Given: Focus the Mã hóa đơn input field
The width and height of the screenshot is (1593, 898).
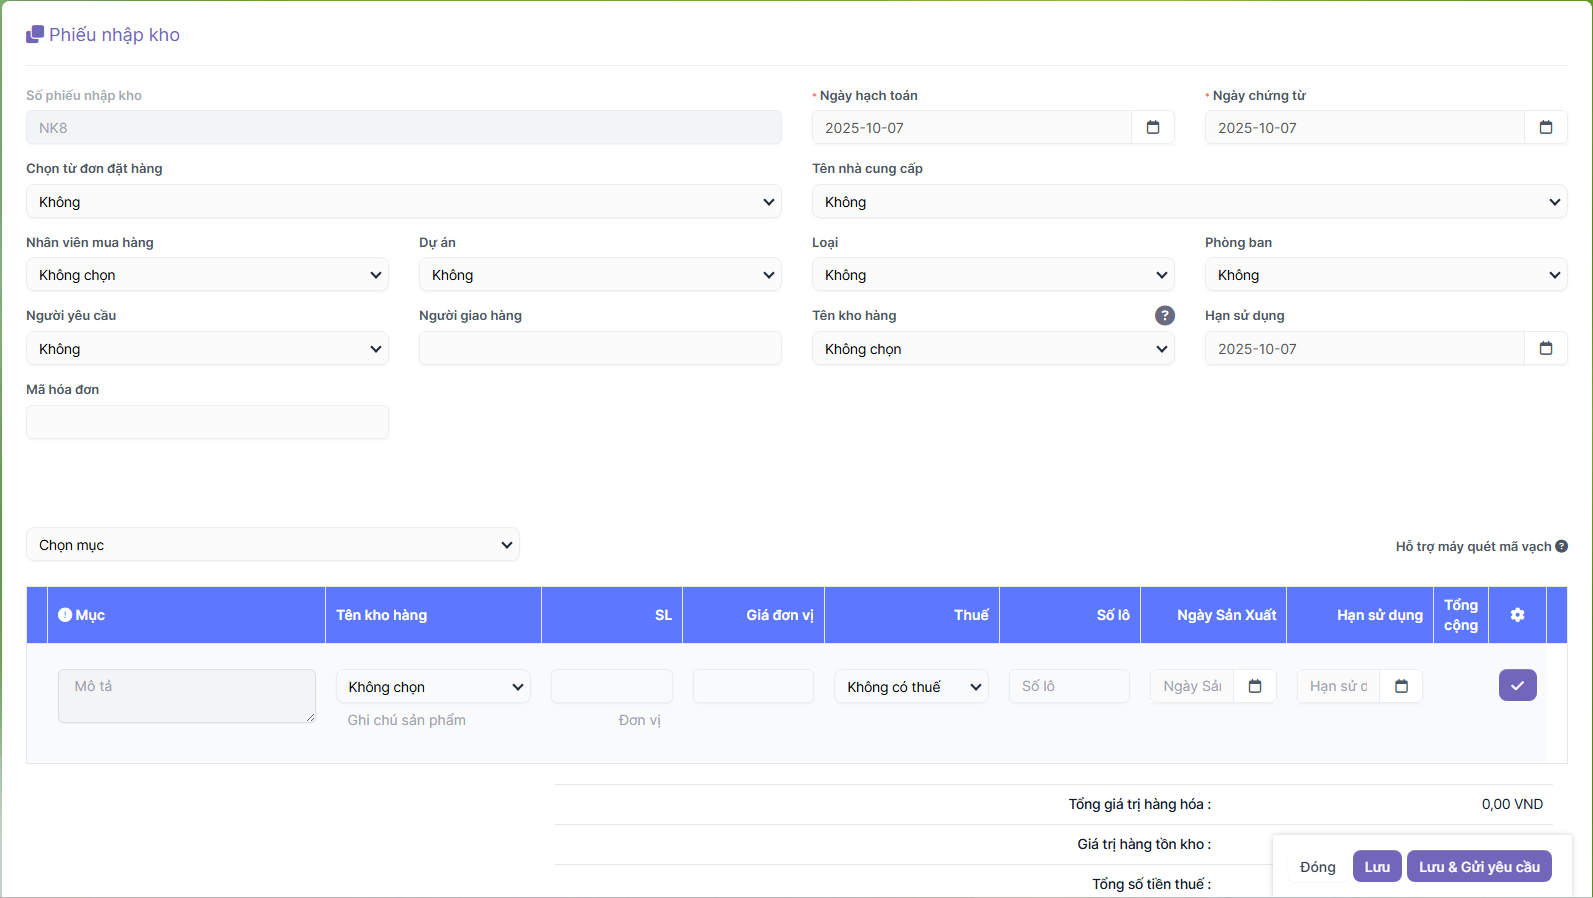Looking at the screenshot, I should (207, 422).
